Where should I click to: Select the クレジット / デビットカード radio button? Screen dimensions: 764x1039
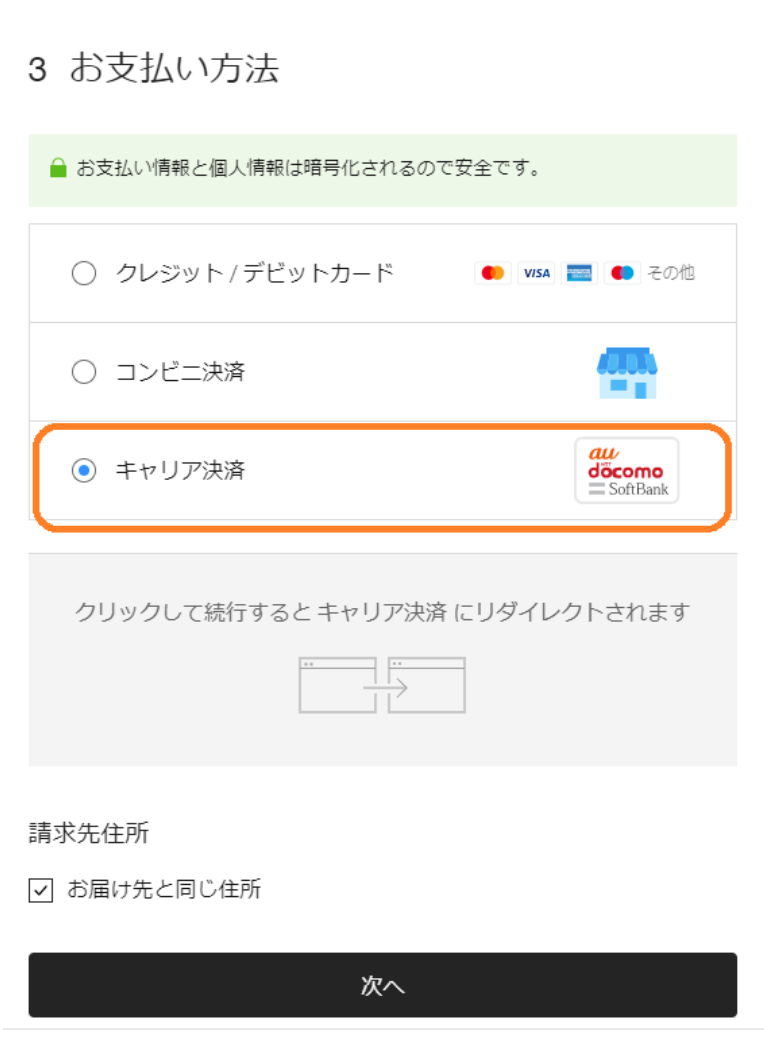84,273
